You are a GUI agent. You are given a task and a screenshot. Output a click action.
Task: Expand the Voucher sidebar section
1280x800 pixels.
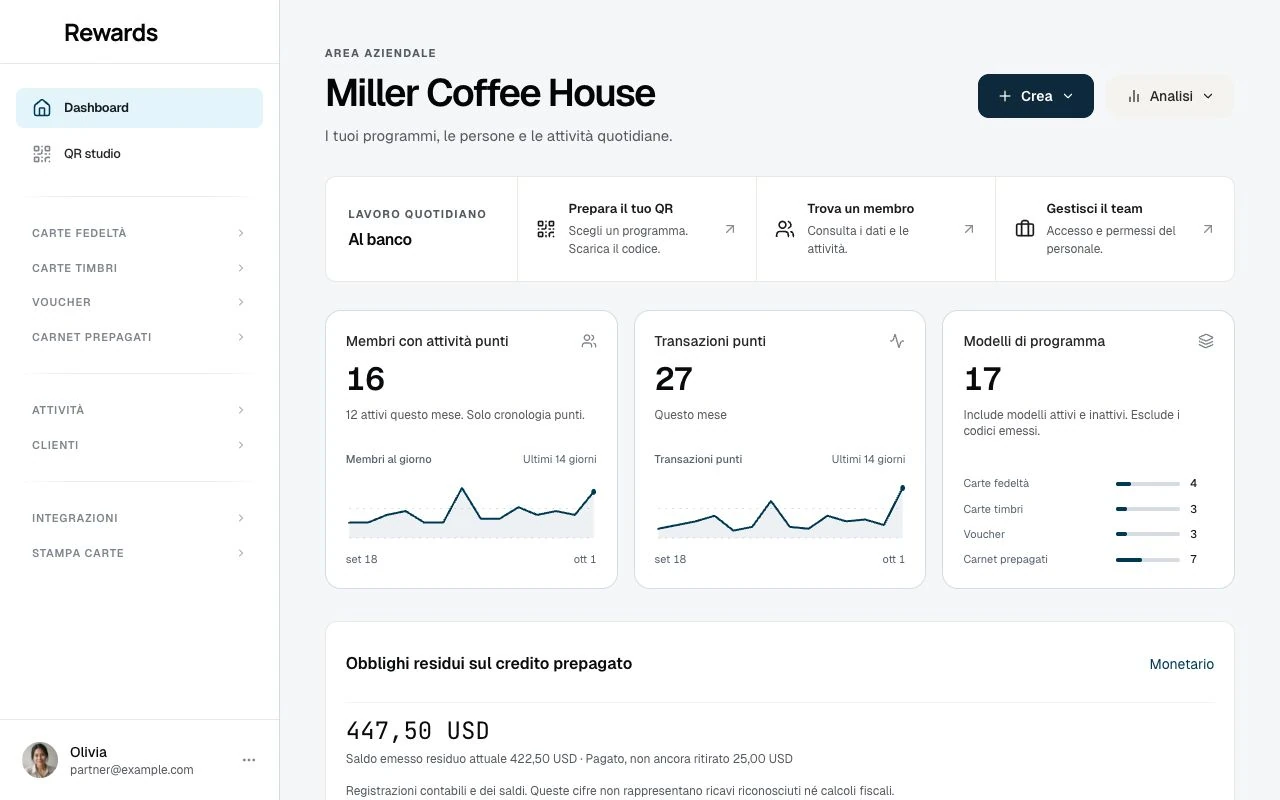(x=140, y=302)
